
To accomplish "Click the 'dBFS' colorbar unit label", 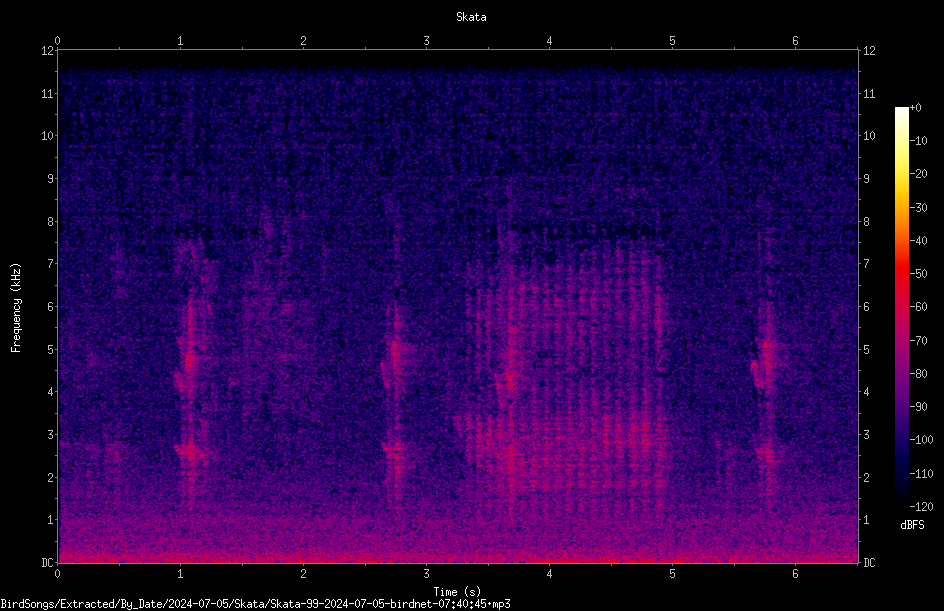I will point(912,525).
